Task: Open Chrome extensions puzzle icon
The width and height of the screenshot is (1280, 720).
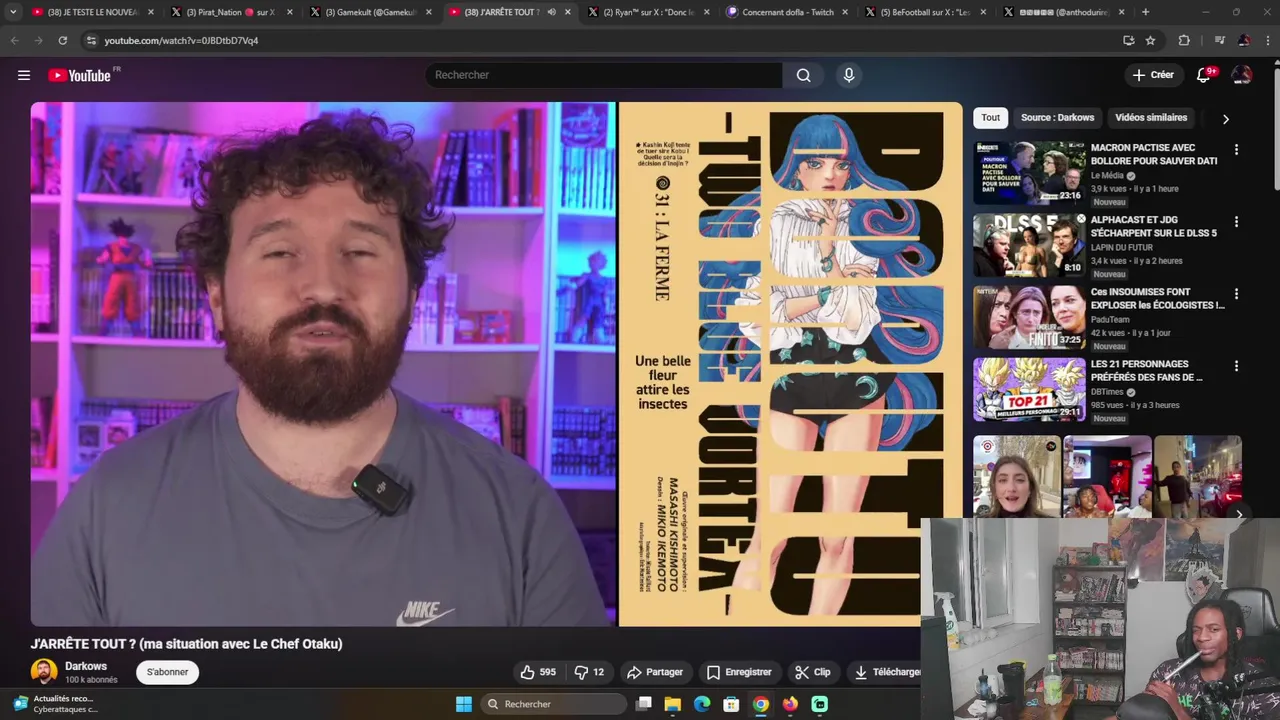Action: click(x=1184, y=40)
